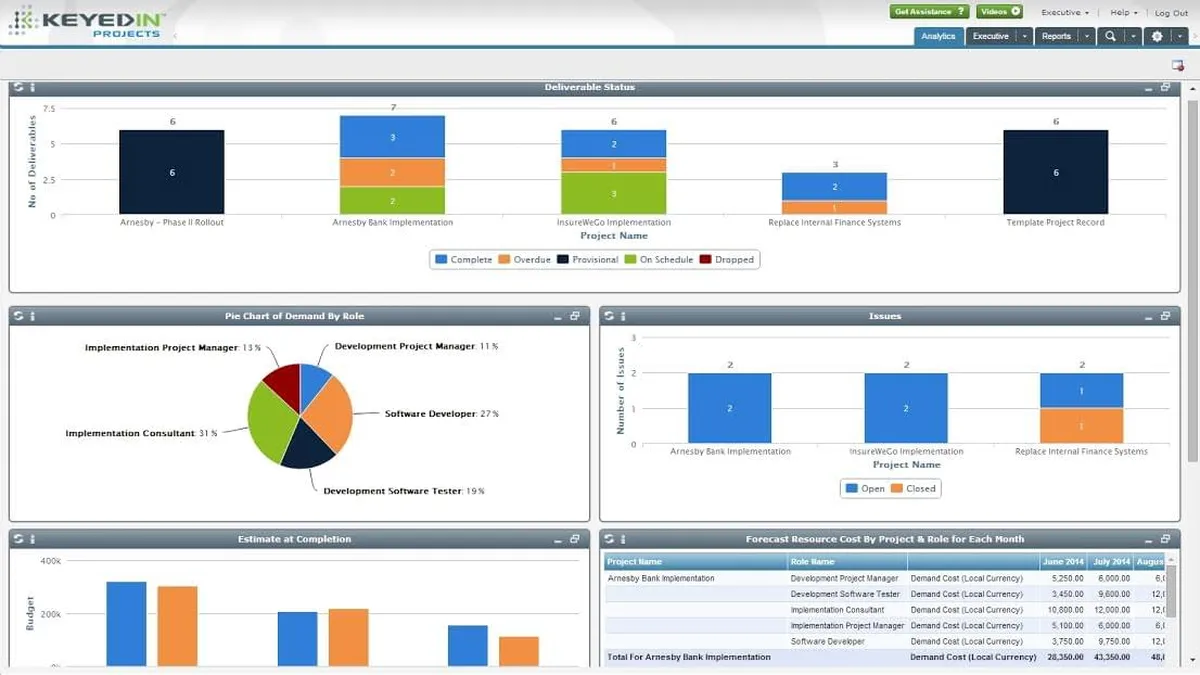Open the search magnifier tool
This screenshot has width=1200, height=675.
pos(1110,36)
